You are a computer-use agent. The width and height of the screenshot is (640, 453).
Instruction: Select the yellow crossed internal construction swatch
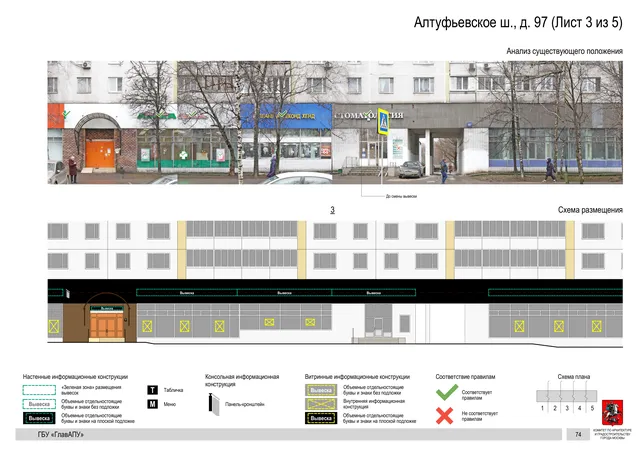[321, 404]
